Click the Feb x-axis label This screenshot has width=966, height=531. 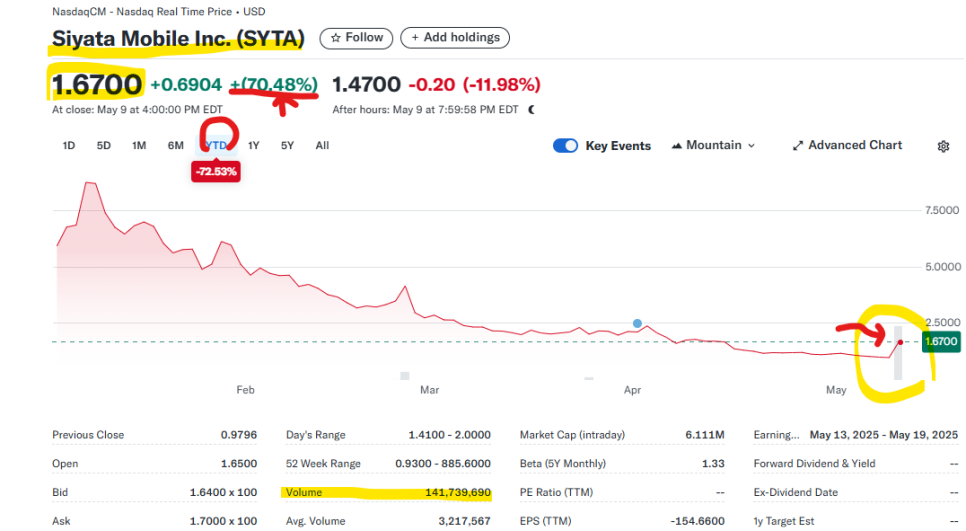coord(245,390)
